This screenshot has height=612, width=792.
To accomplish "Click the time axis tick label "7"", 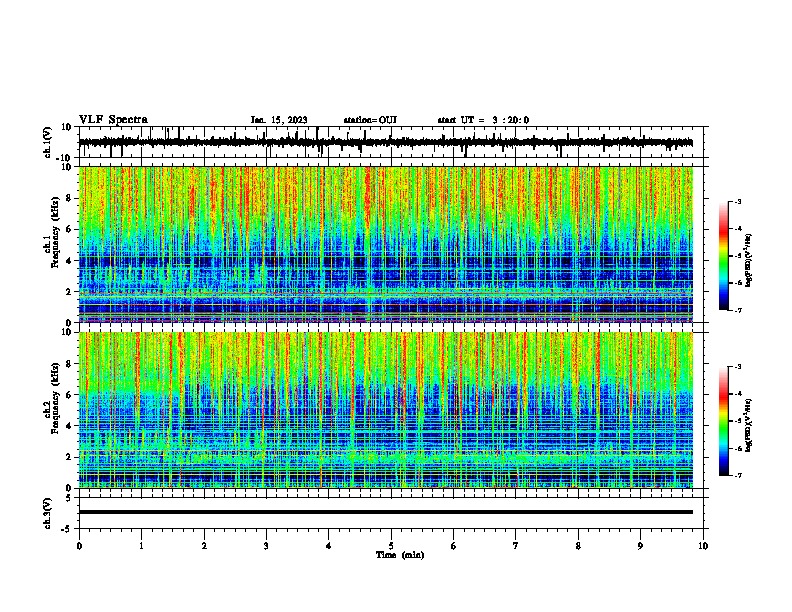I will point(516,546).
